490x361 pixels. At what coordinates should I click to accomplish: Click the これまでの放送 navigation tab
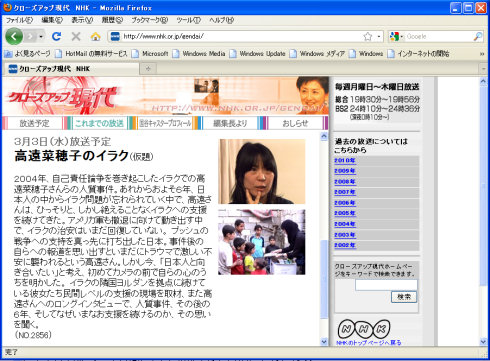tap(99, 123)
